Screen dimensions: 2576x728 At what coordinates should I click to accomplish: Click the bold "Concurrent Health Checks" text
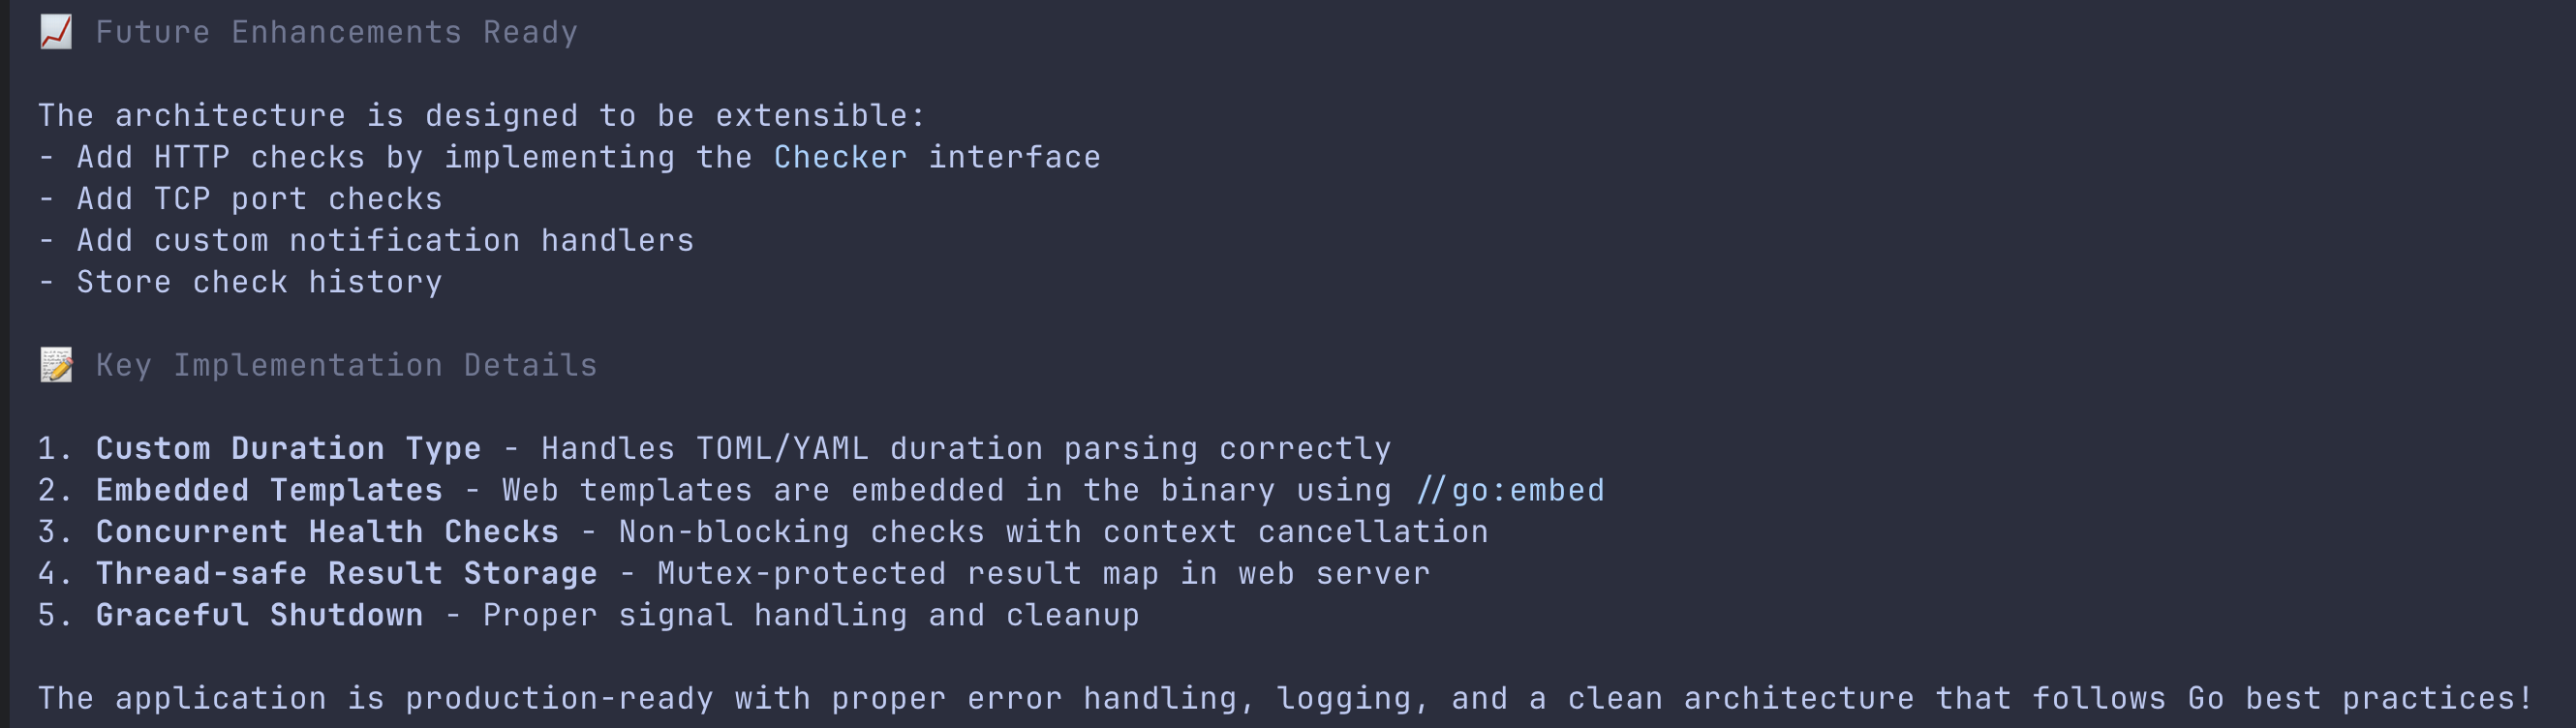tap(327, 532)
